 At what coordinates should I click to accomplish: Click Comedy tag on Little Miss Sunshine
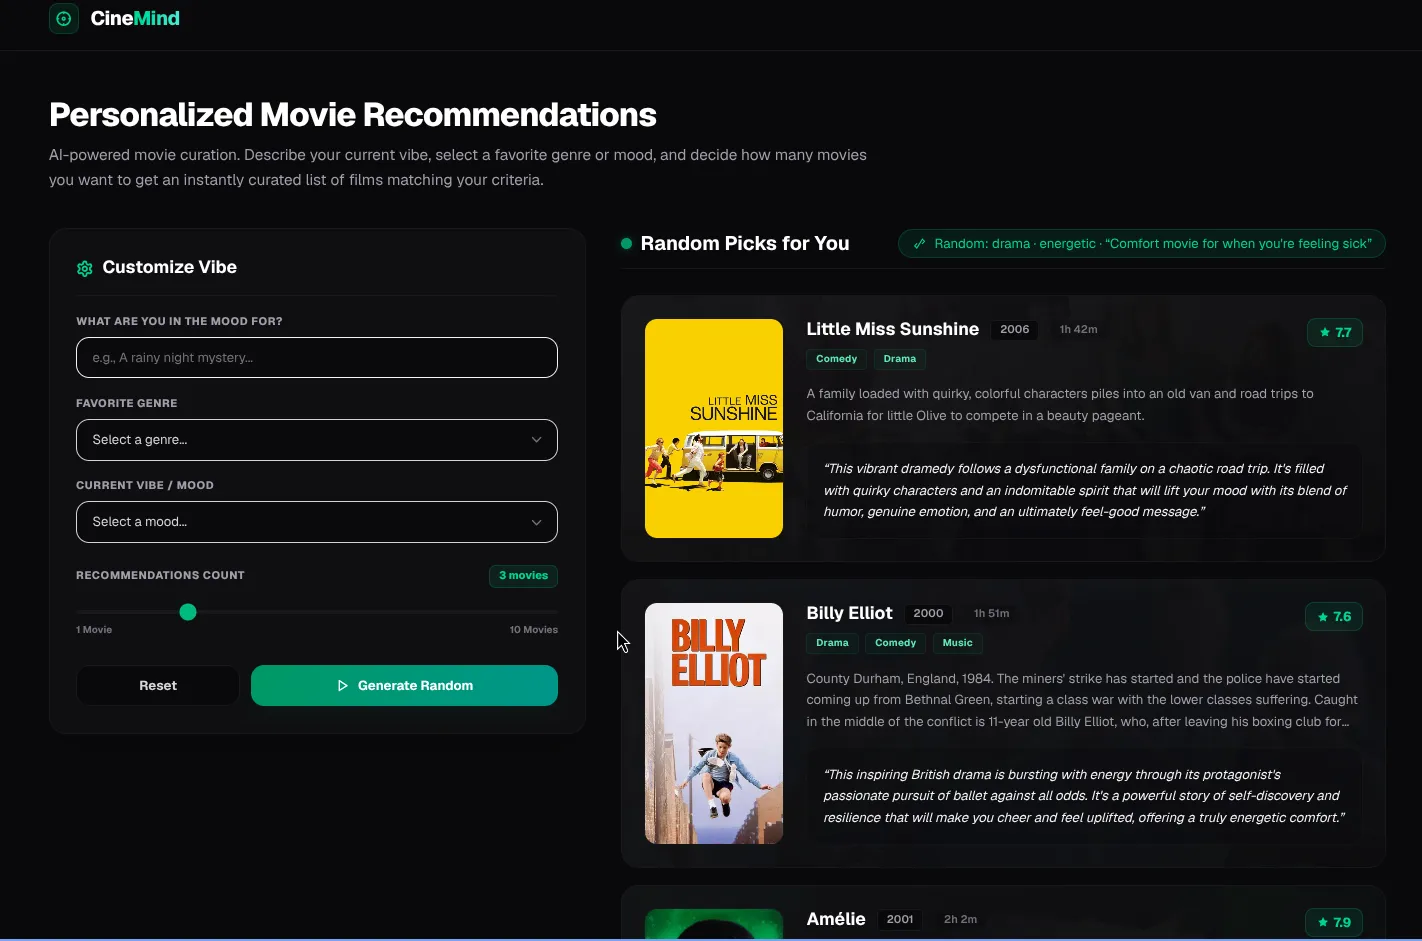point(837,359)
